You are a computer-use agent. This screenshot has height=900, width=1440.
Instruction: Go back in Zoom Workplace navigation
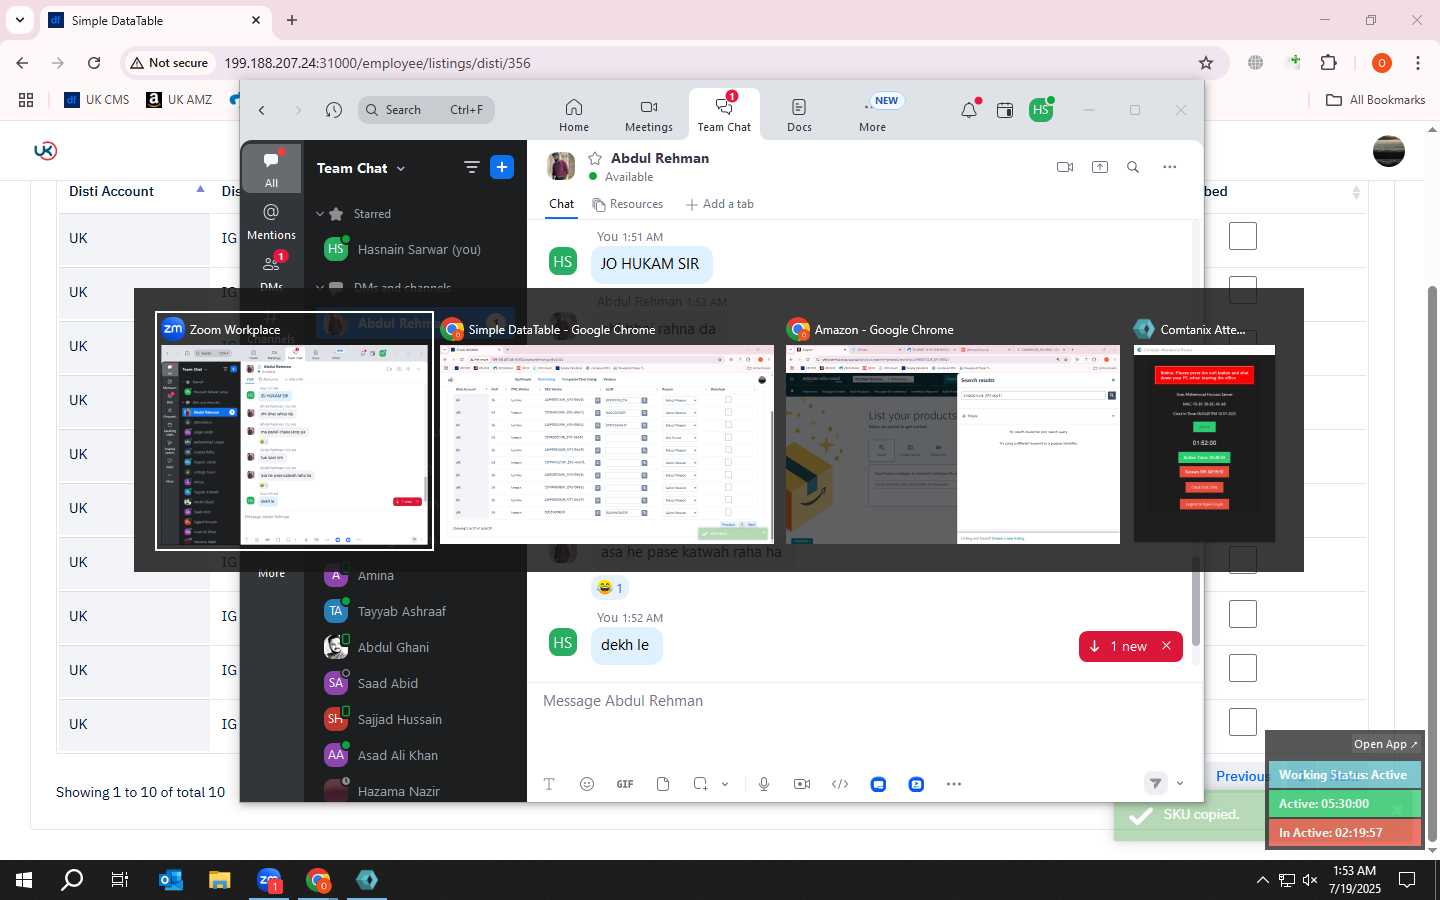262,110
